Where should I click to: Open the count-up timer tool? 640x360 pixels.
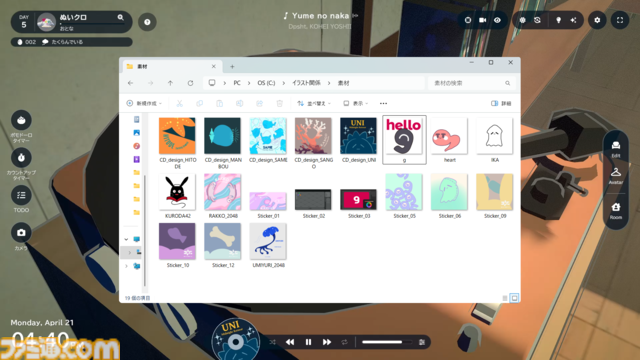(x=21, y=158)
